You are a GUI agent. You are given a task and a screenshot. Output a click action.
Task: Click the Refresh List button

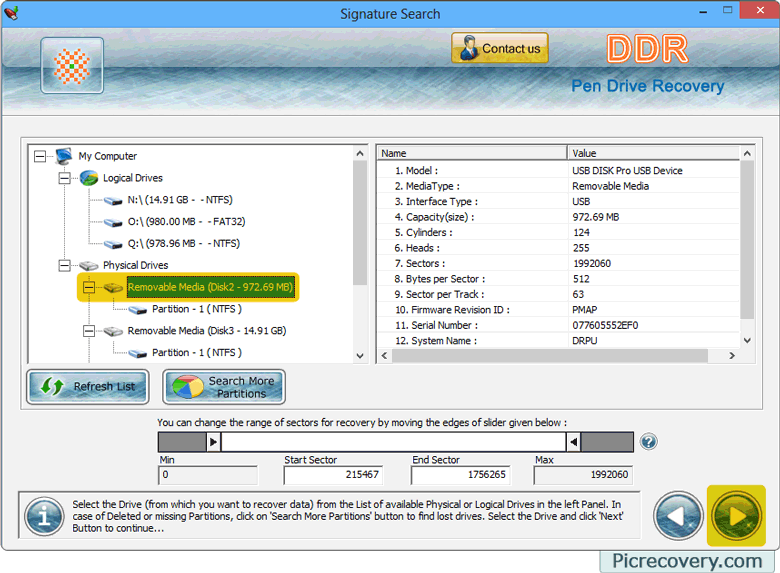pos(88,386)
